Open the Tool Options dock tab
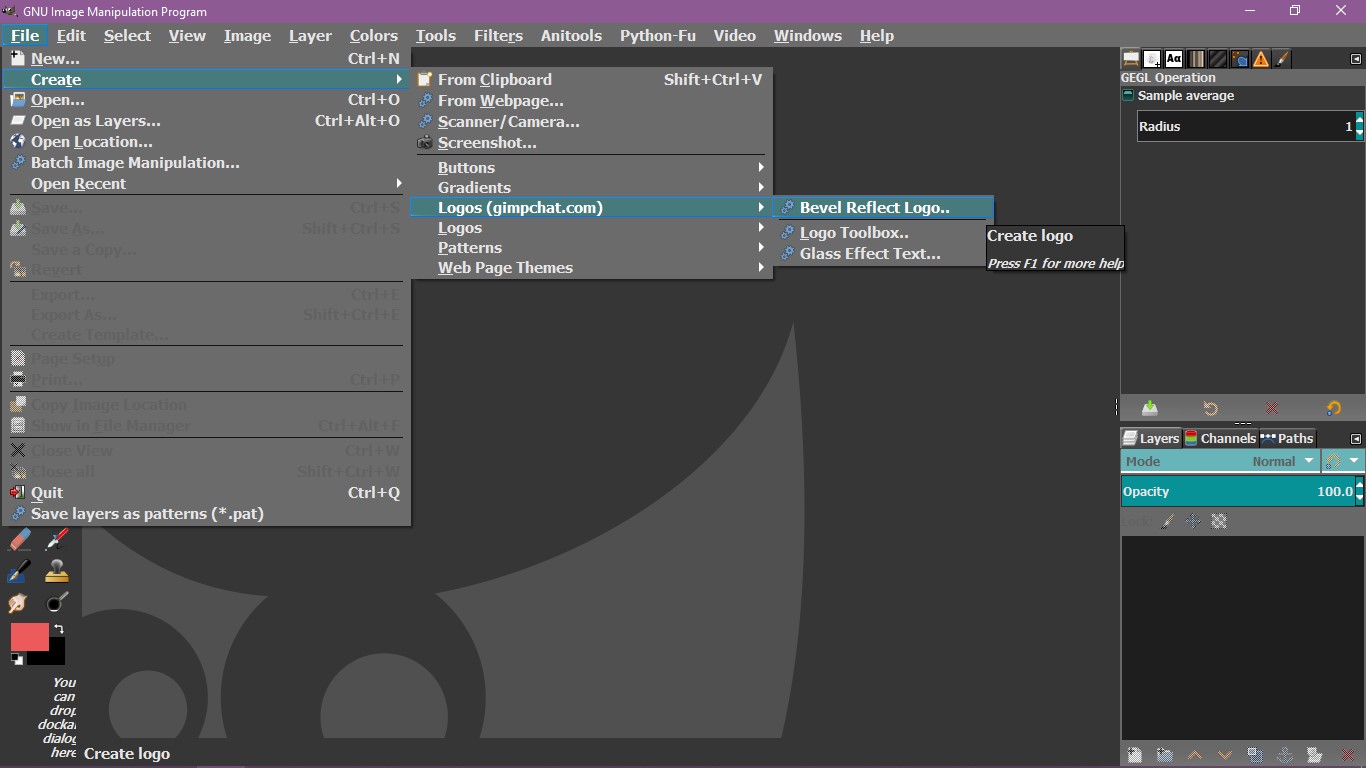 click(x=1131, y=59)
